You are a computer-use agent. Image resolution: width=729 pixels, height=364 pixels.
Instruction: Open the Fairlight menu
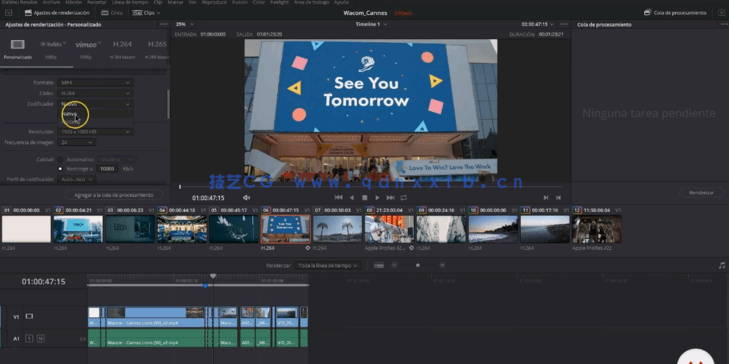tap(279, 2)
